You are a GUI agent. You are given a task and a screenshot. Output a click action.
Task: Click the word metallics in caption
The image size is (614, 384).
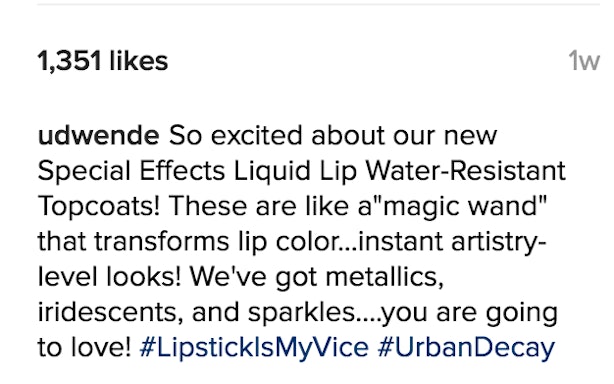tap(385, 277)
